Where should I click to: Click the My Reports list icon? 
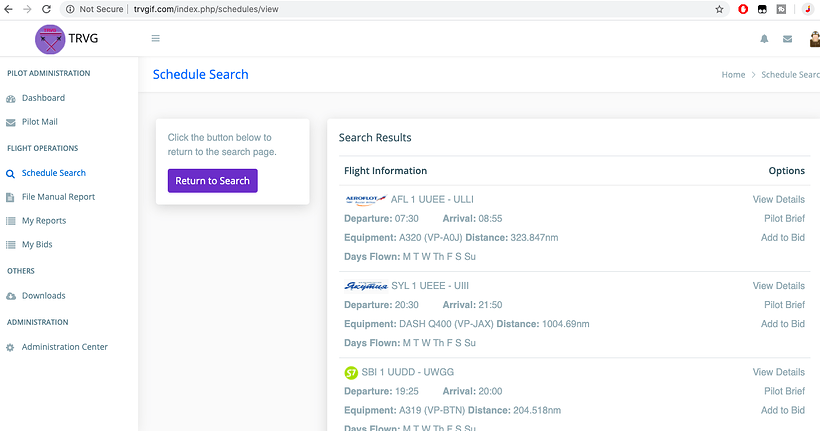click(x=10, y=221)
